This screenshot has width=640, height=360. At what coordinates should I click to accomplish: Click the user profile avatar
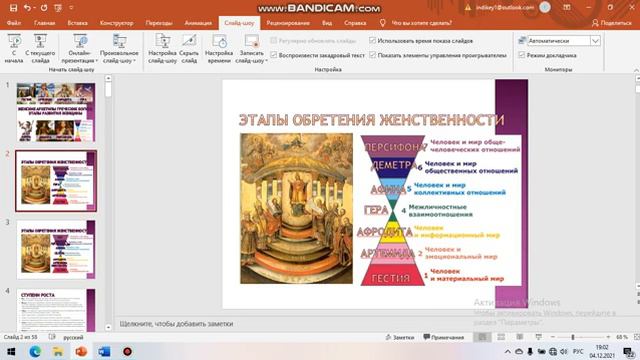(x=545, y=7)
